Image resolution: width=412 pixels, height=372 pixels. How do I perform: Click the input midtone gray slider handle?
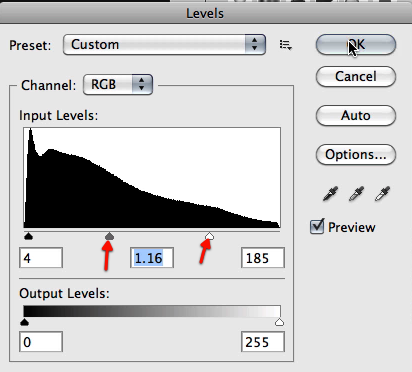pyautogui.click(x=109, y=236)
